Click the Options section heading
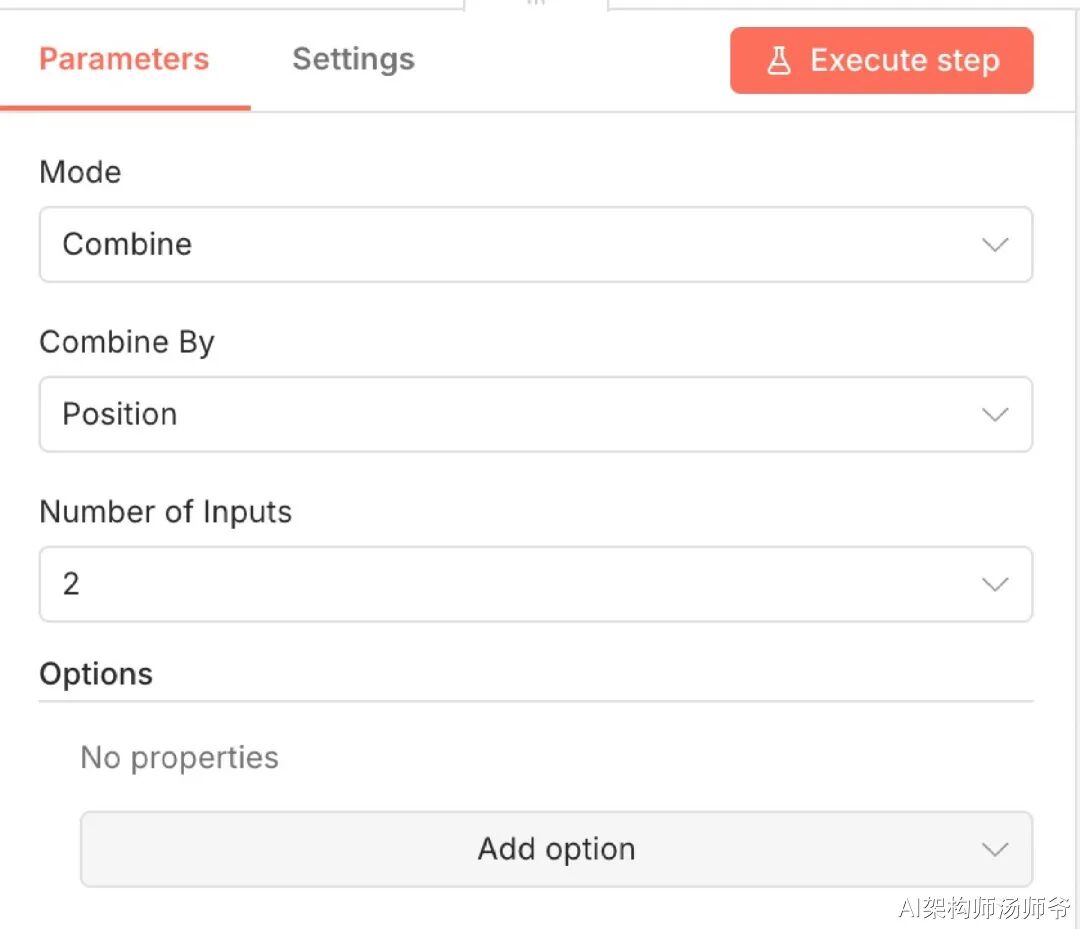Image resolution: width=1080 pixels, height=929 pixels. click(x=96, y=674)
